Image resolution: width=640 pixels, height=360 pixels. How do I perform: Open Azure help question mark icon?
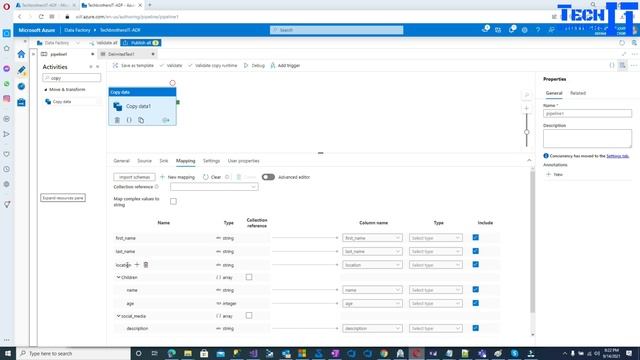click(x=538, y=30)
